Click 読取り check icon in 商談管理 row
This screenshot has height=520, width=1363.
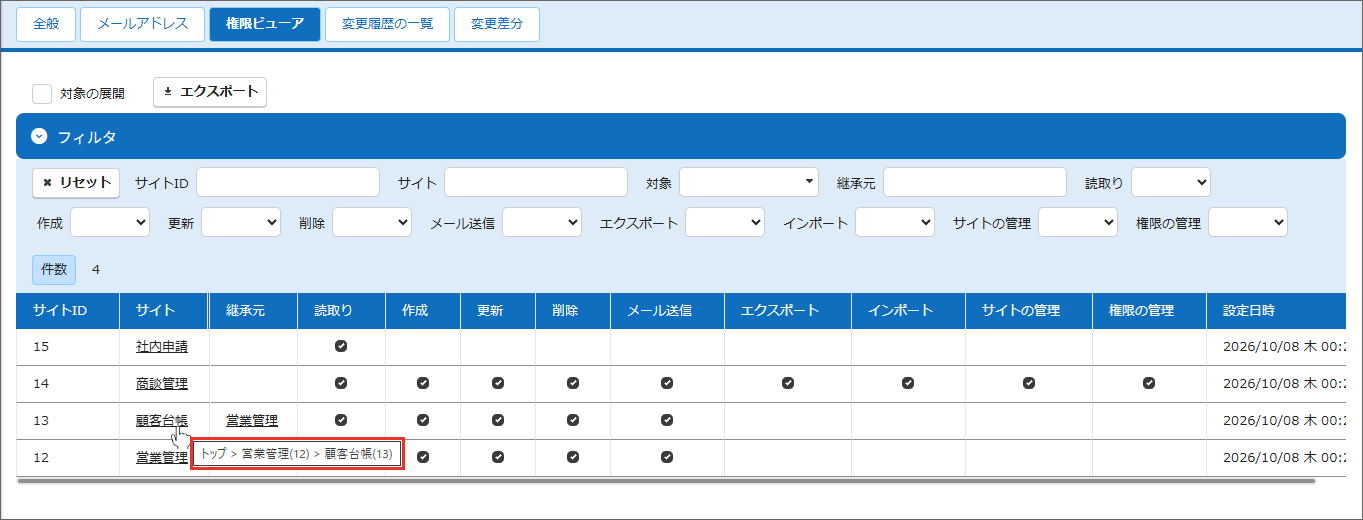[341, 383]
